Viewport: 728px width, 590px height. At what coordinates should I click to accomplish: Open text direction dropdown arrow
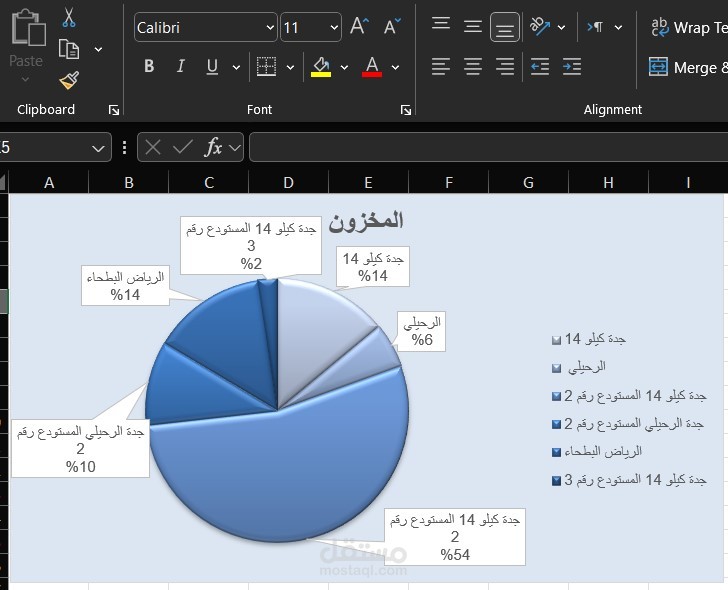(618, 27)
